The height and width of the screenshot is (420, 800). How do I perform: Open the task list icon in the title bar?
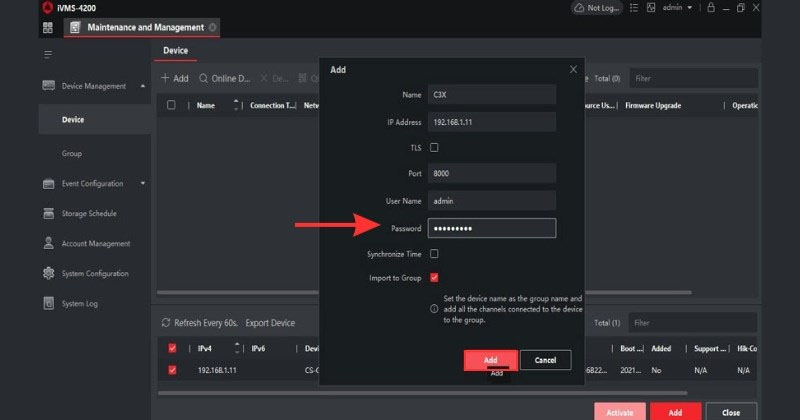coord(634,8)
